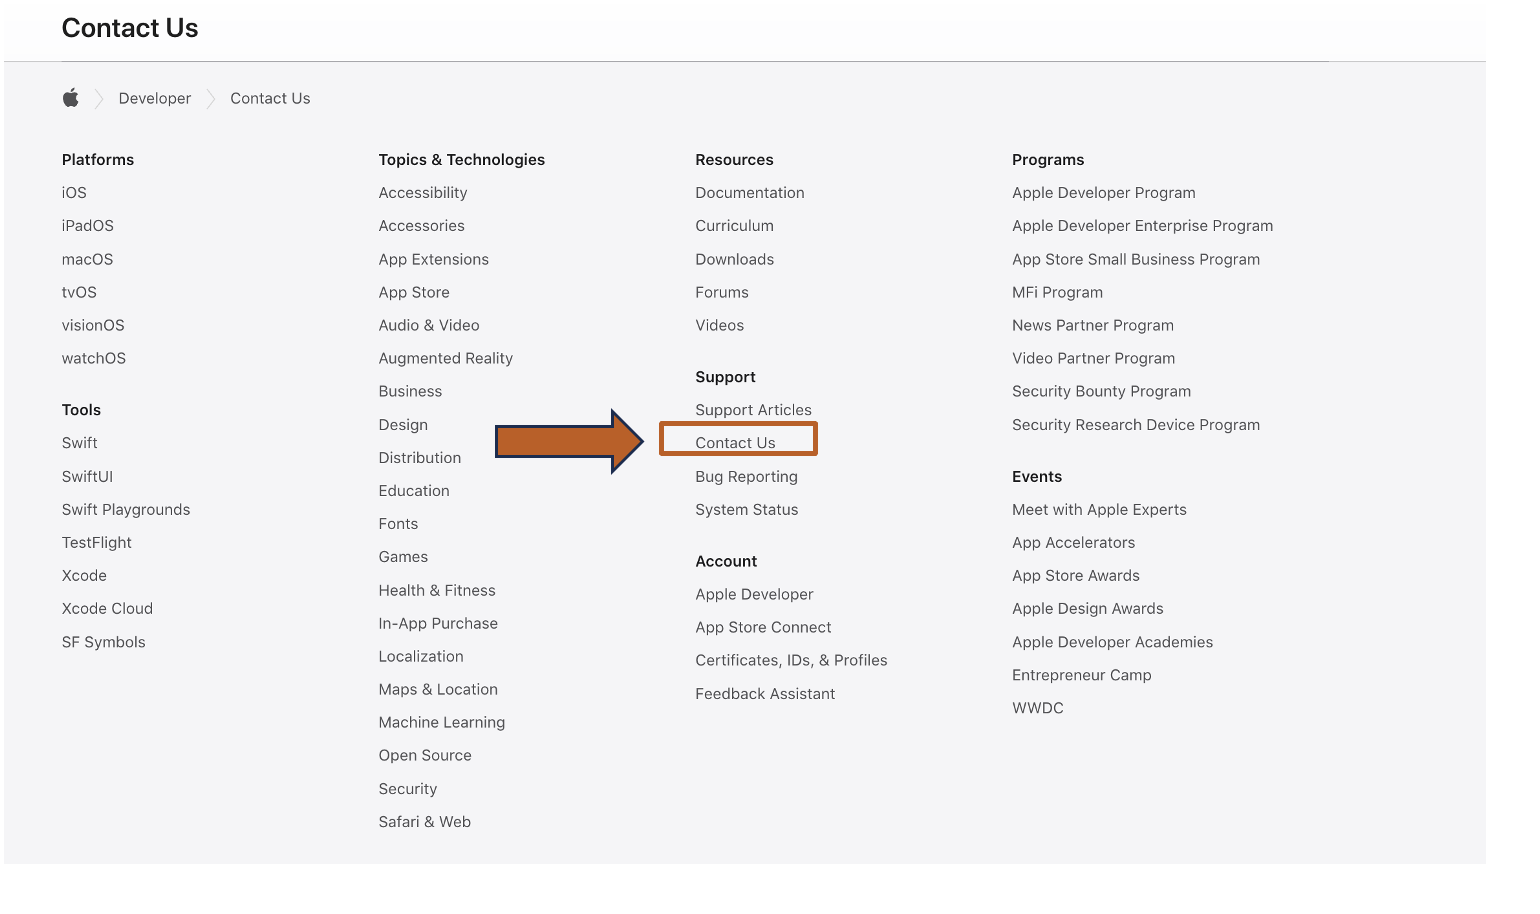Visit the Security Bounty Program page
This screenshot has height=914, width=1540.
coord(1101,391)
